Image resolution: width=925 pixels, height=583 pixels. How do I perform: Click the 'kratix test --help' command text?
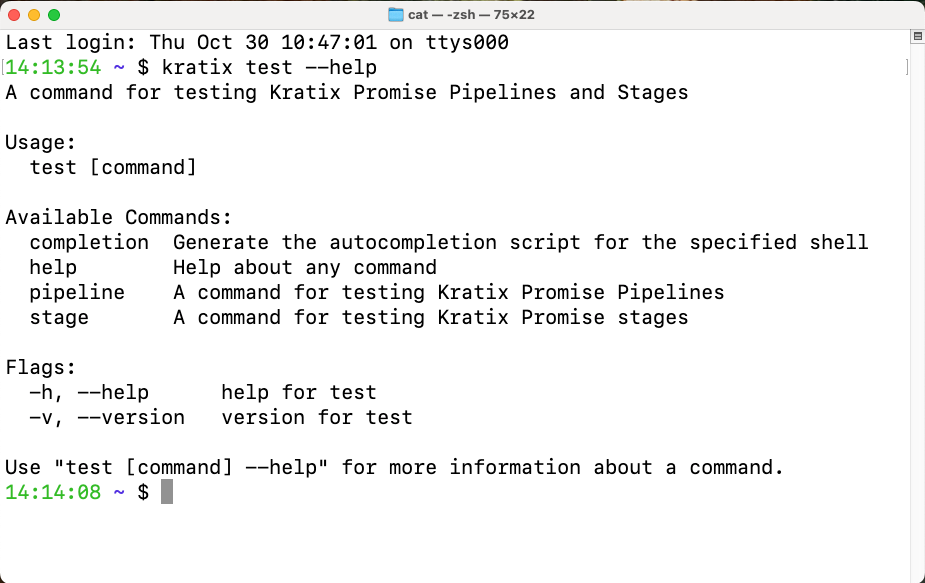pyautogui.click(x=269, y=68)
